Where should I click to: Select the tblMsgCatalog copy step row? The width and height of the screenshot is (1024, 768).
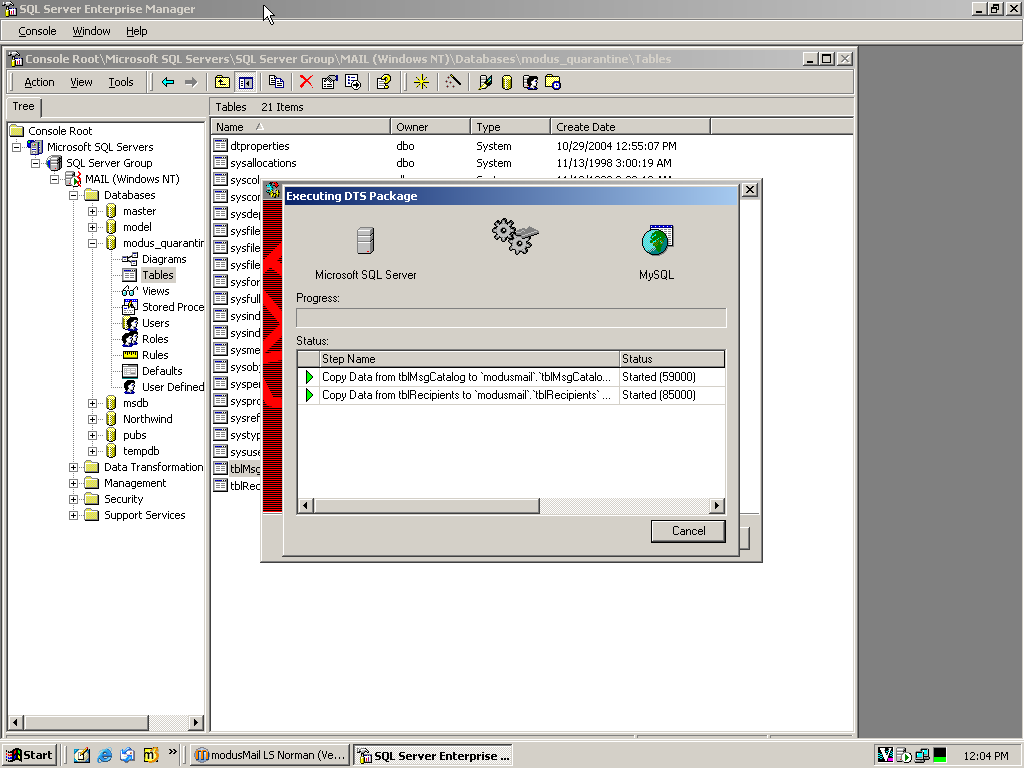point(511,377)
